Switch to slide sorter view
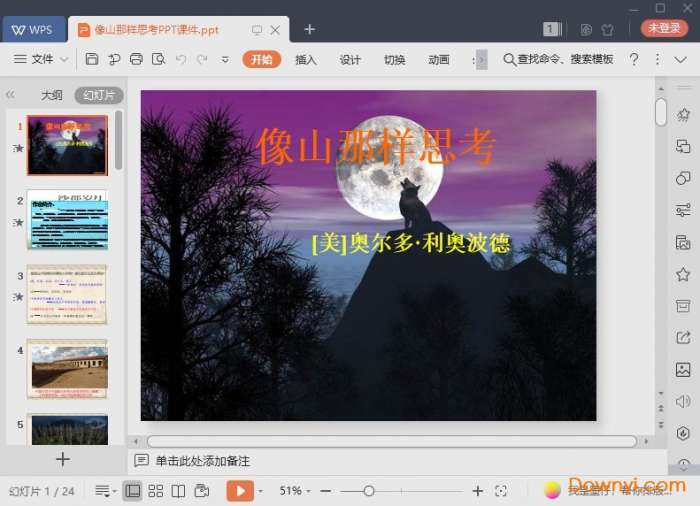This screenshot has width=700, height=506. pyautogui.click(x=156, y=491)
